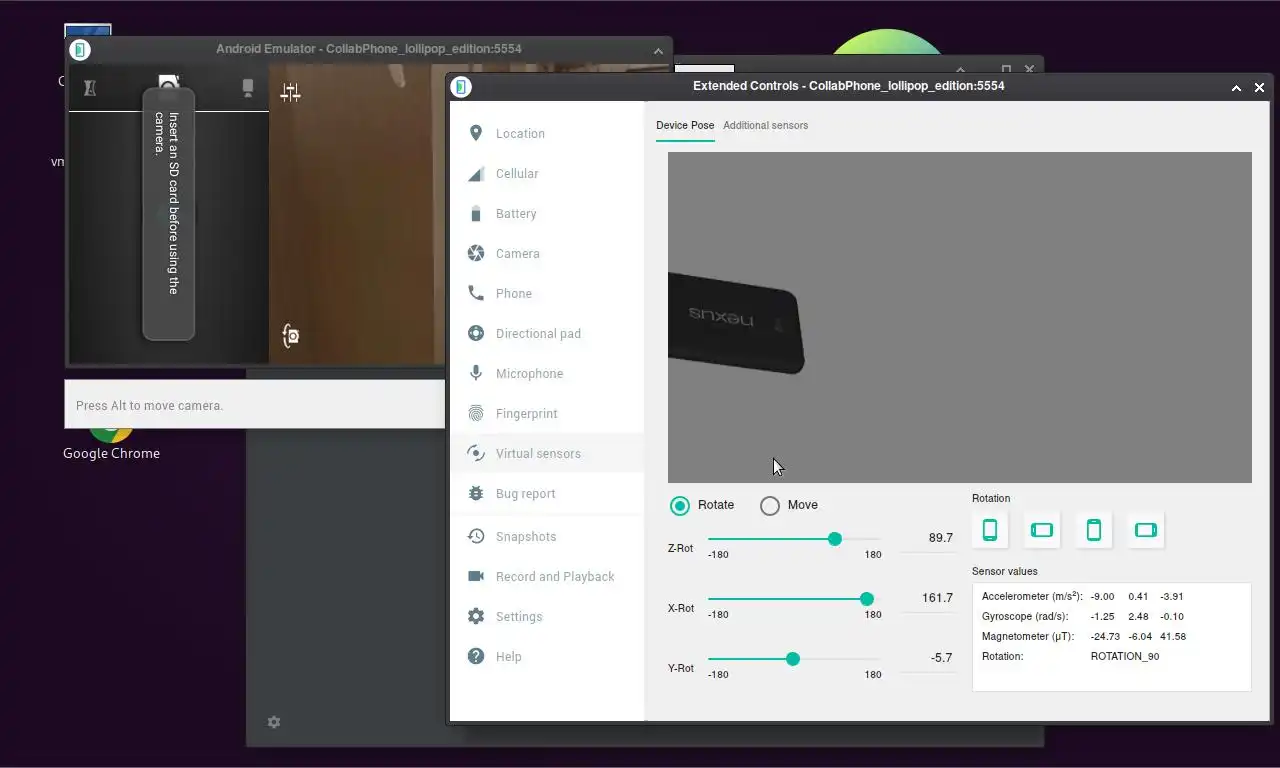Viewport: 1280px width, 768px height.
Task: Open the Microphone settings page
Action: (546, 373)
